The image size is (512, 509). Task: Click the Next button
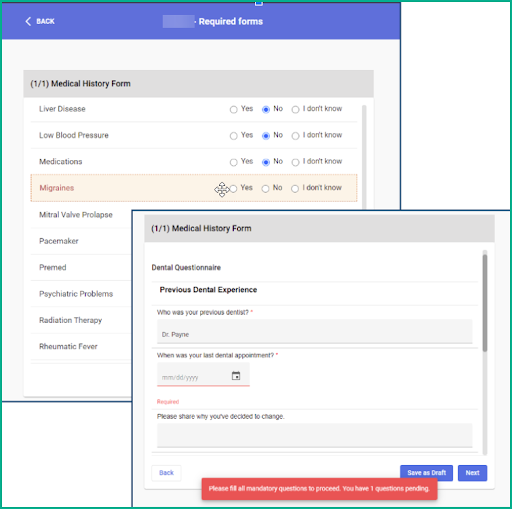pyautogui.click(x=472, y=473)
